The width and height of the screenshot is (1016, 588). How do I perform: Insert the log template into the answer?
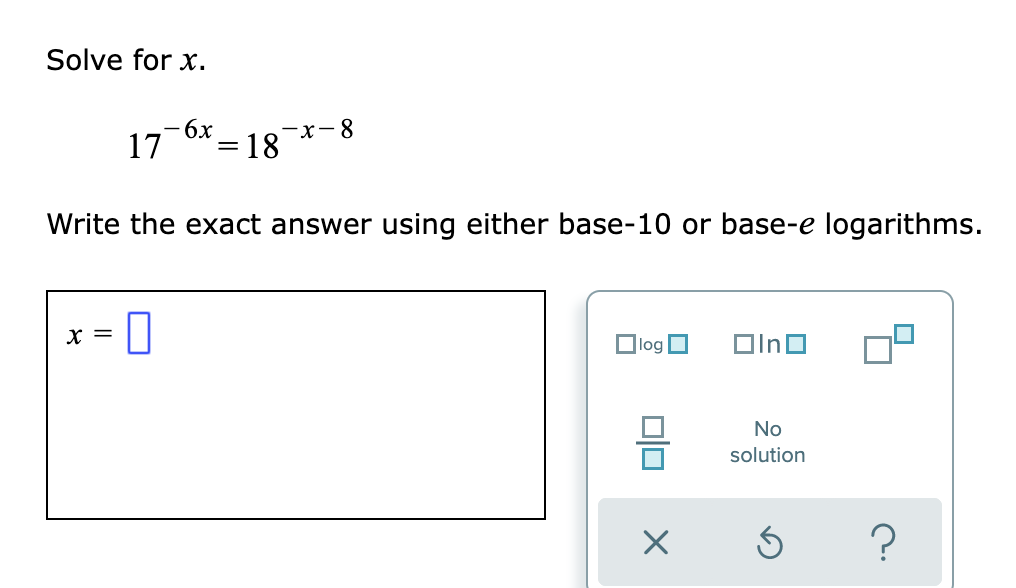(x=651, y=344)
